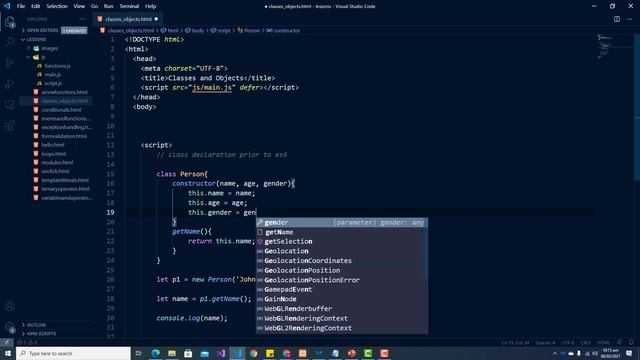
Task: Open loops.html in the explorer
Action: (x=53, y=154)
